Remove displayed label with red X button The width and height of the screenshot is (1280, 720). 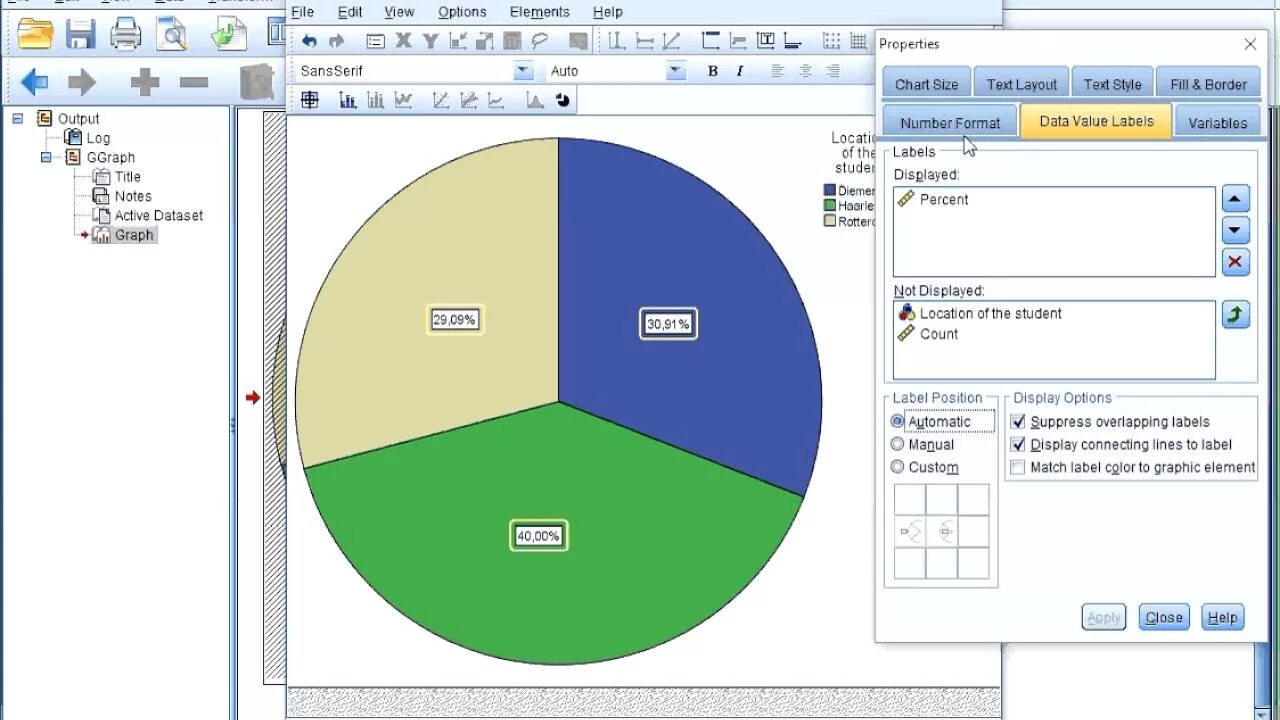(1235, 262)
